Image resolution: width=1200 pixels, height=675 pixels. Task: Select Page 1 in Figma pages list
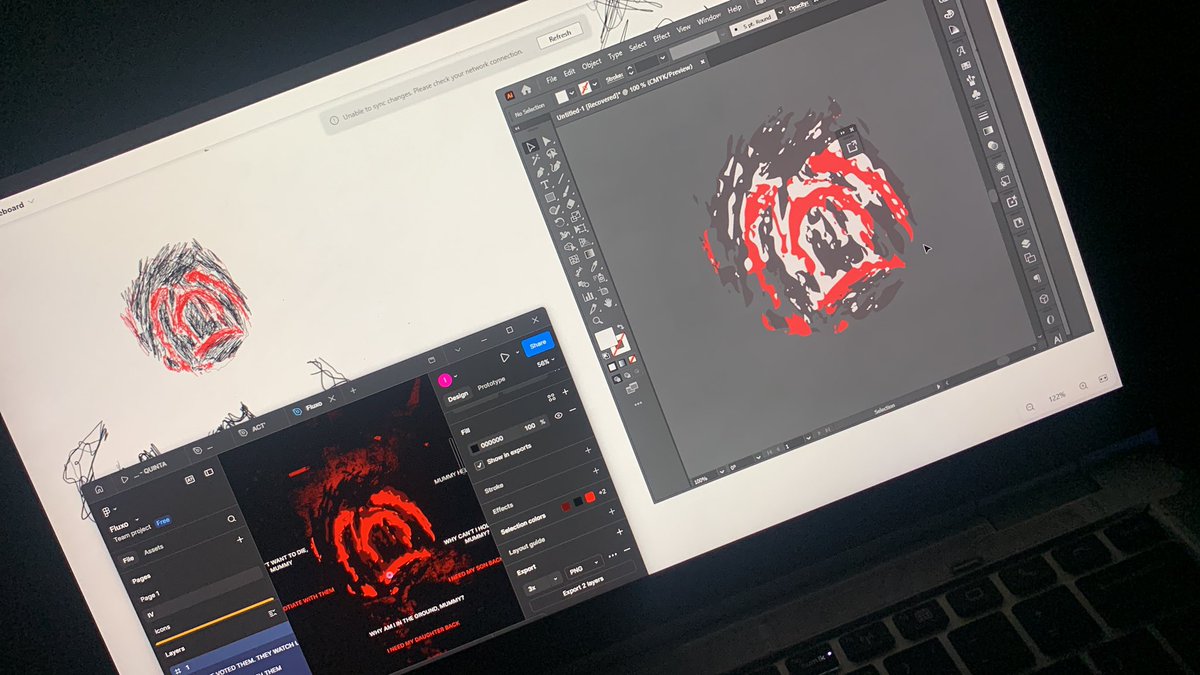pyautogui.click(x=151, y=595)
